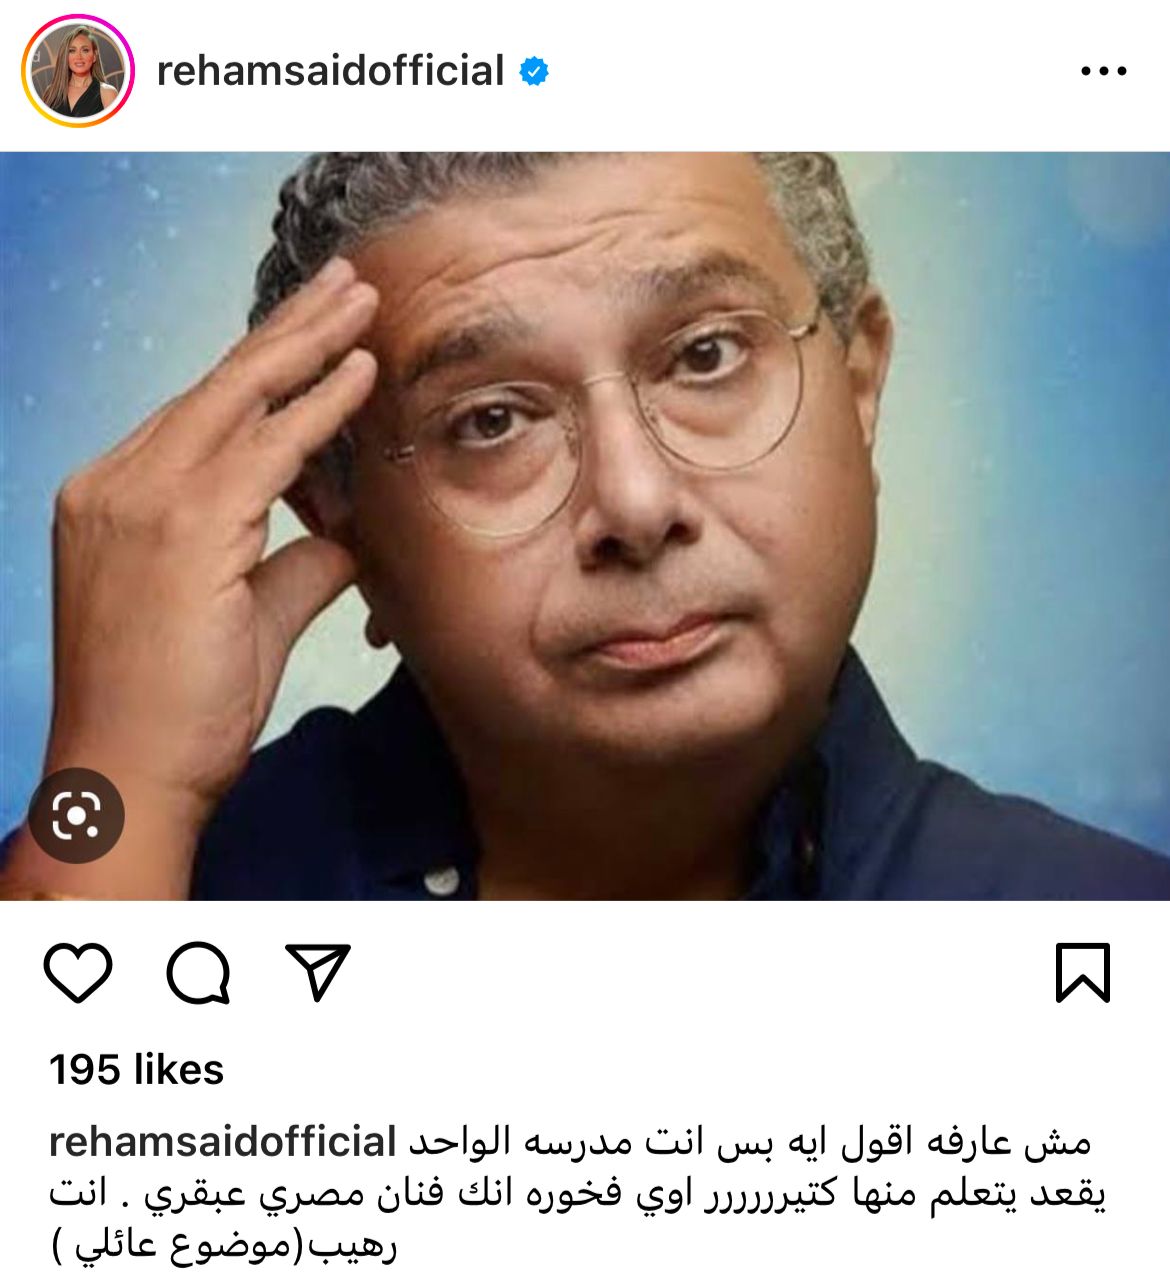View the 195 likes list
The height and width of the screenshot is (1282, 1170).
click(137, 1070)
